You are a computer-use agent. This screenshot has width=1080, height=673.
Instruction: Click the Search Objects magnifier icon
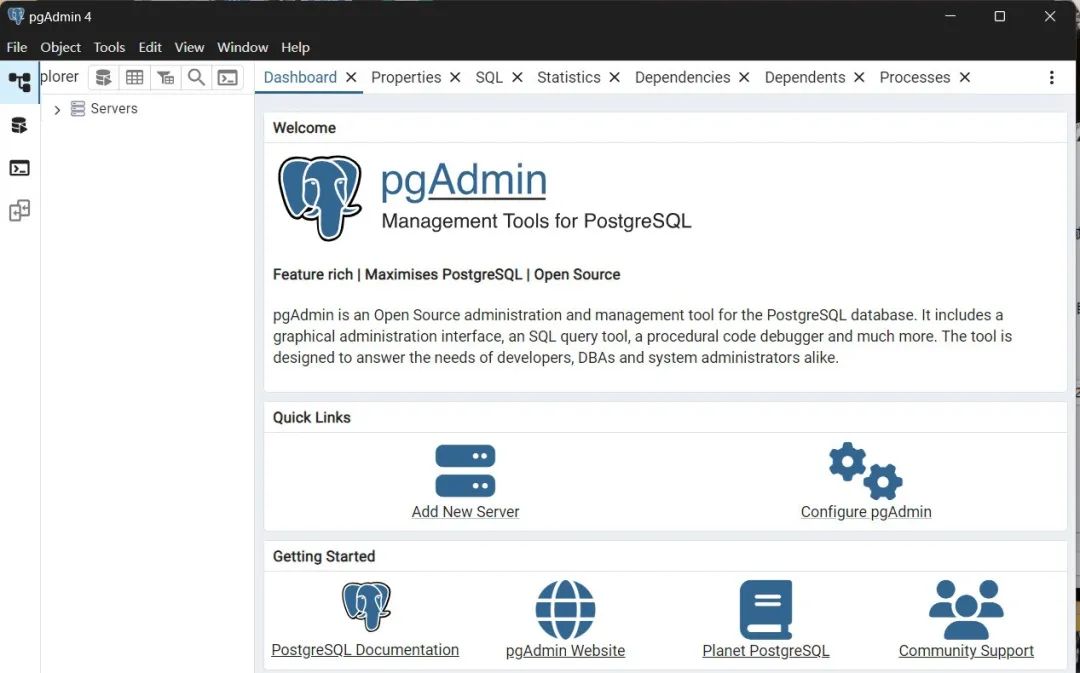point(196,78)
